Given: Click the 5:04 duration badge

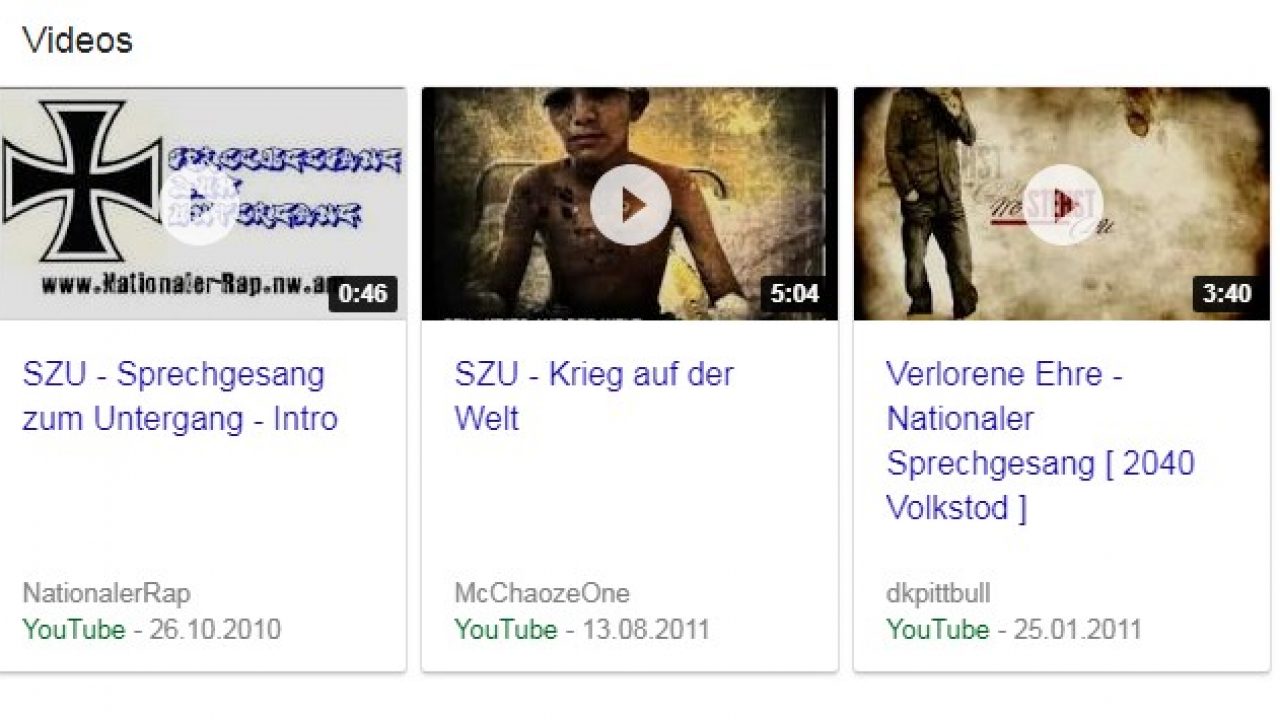Looking at the screenshot, I should click(x=795, y=294).
